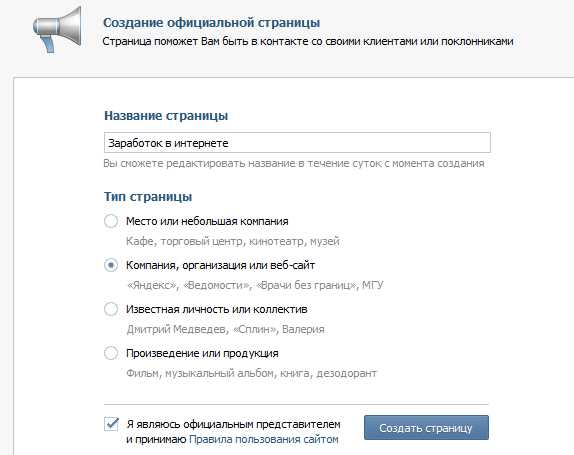Screen dimensions: 574x455
Task: Click the 'Компания, организация или веб-сайт' label text
Action: point(220,265)
